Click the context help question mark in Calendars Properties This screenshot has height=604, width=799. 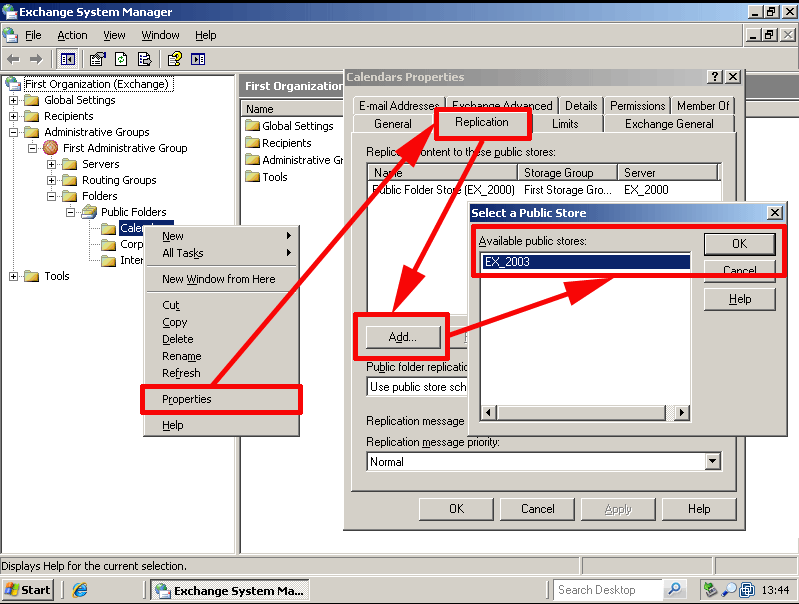tap(715, 76)
